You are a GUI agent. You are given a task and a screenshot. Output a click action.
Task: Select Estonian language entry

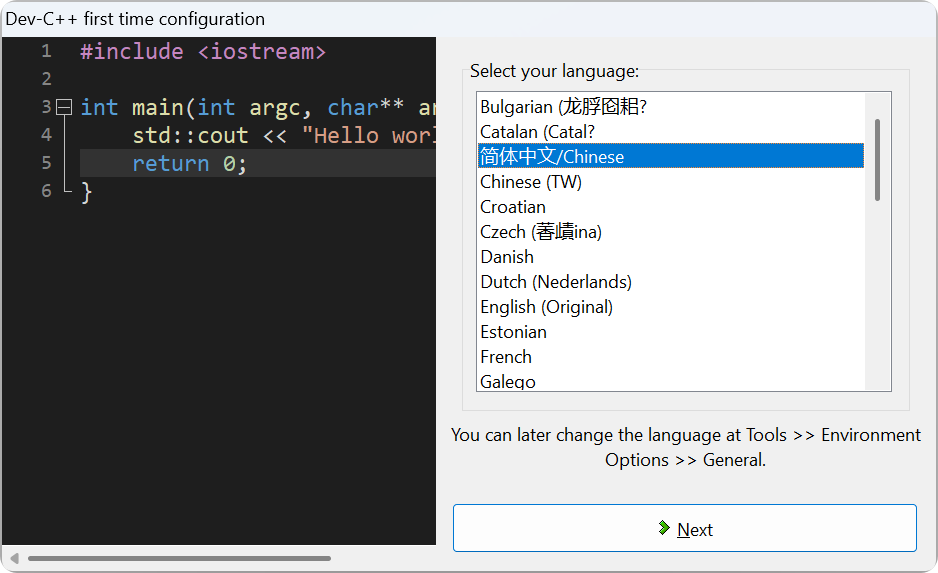pyautogui.click(x=671, y=332)
